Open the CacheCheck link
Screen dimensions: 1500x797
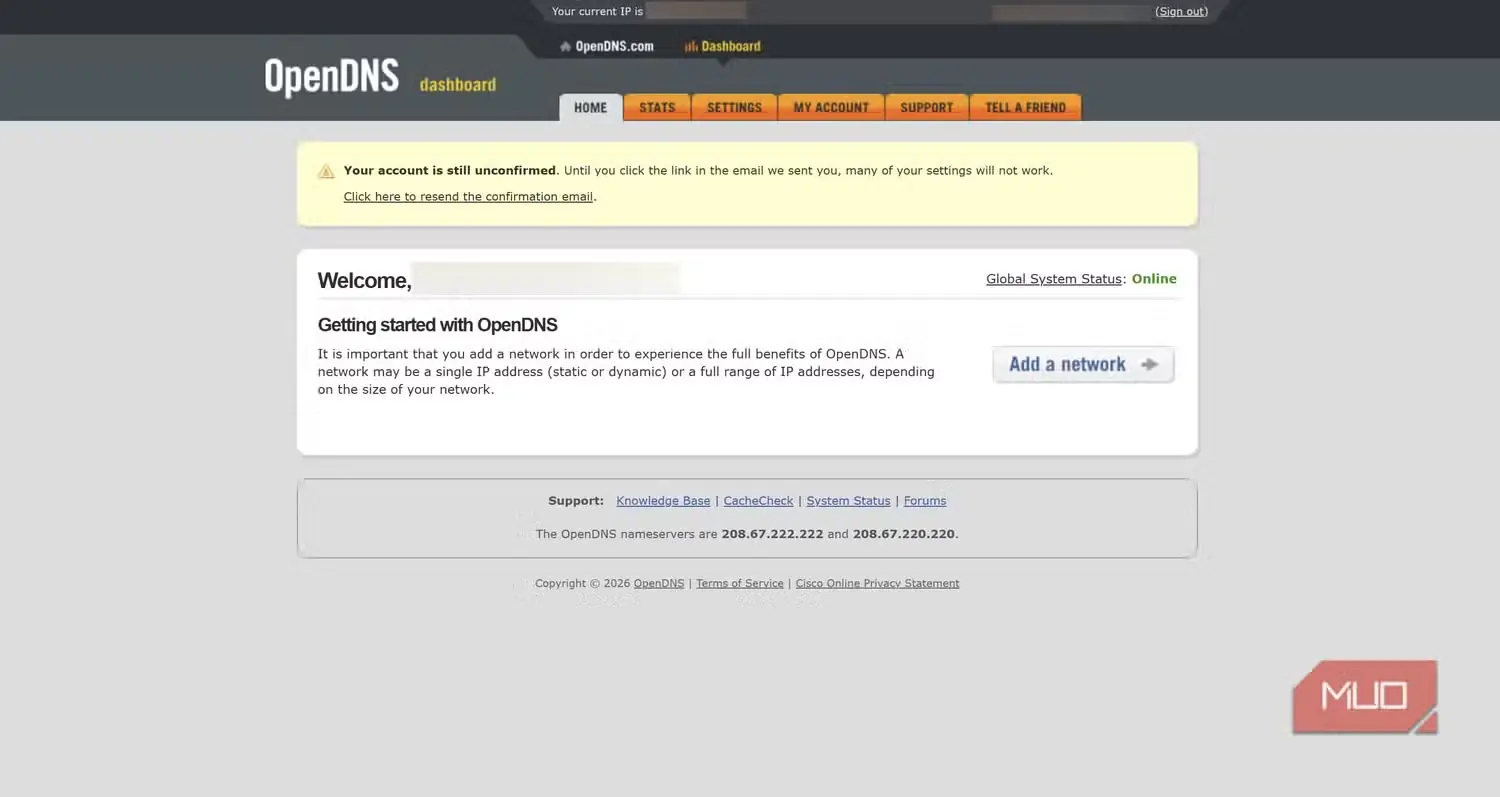tap(758, 501)
